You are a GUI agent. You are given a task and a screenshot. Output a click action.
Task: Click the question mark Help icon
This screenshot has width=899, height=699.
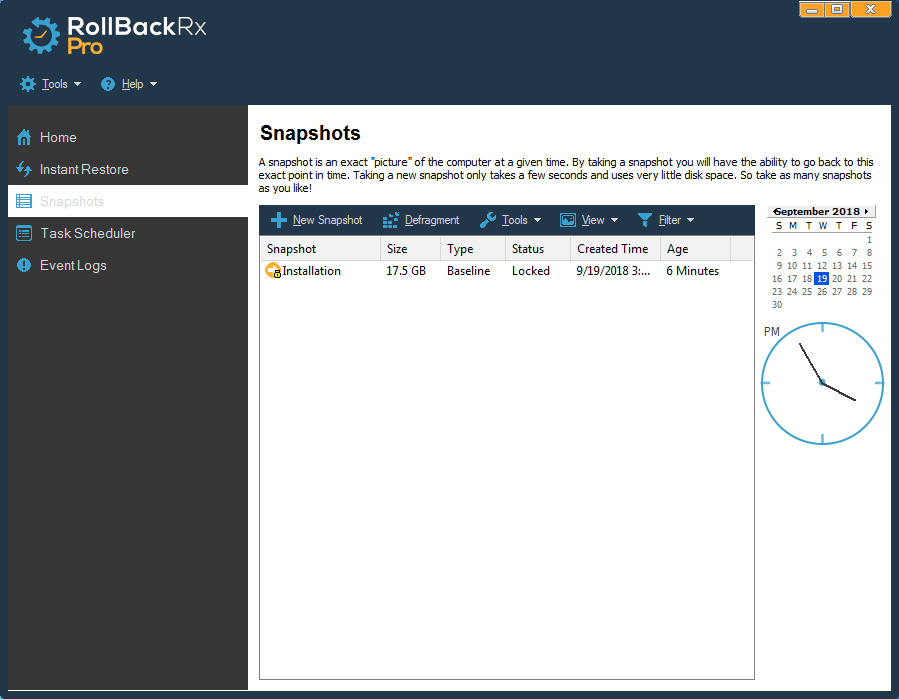pos(108,84)
